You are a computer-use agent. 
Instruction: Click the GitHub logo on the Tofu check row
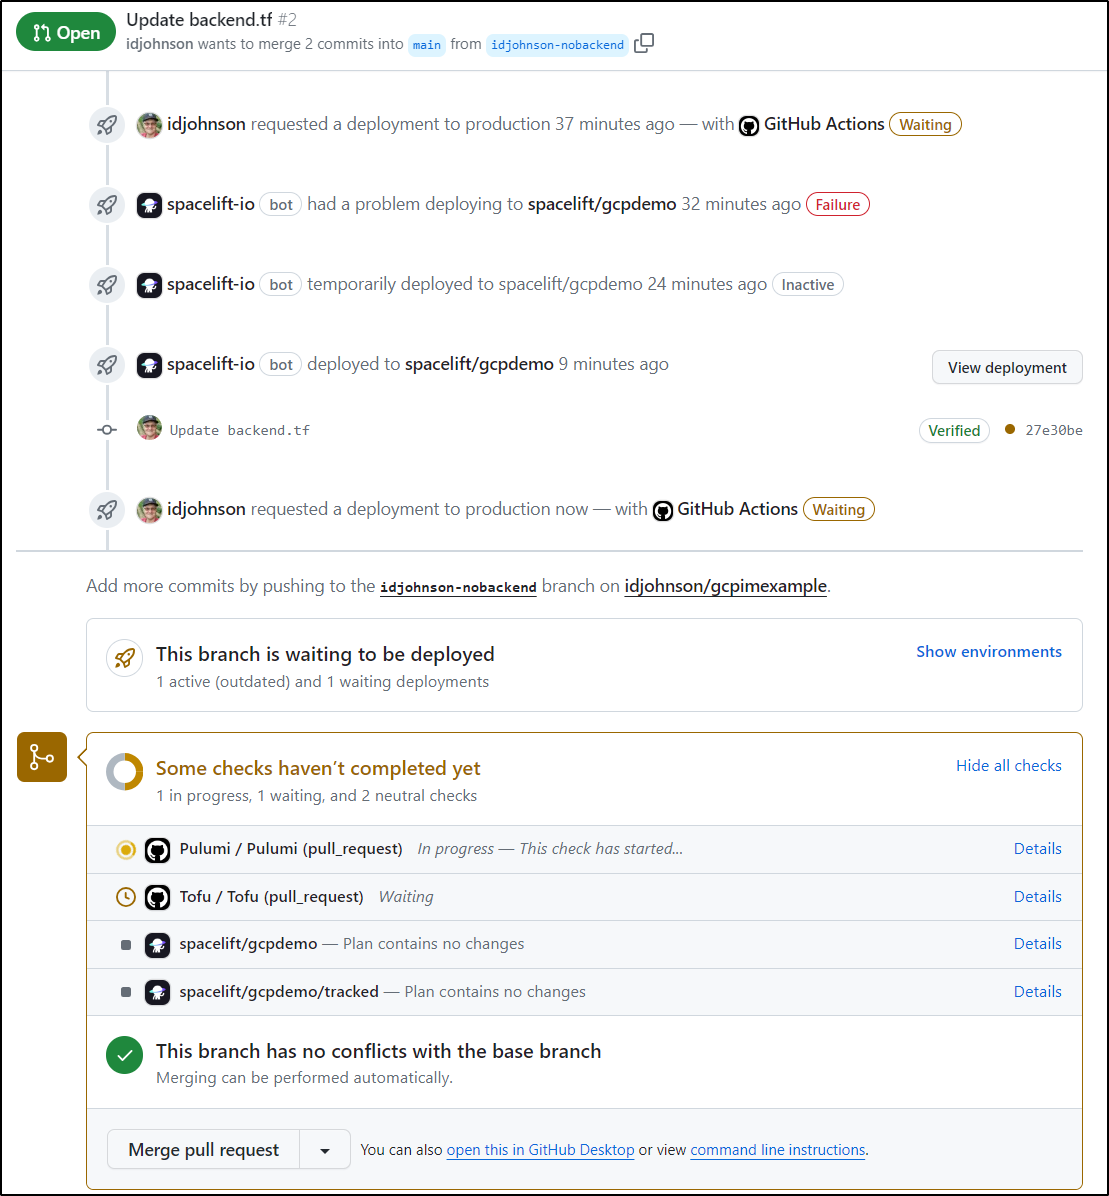[x=158, y=897]
